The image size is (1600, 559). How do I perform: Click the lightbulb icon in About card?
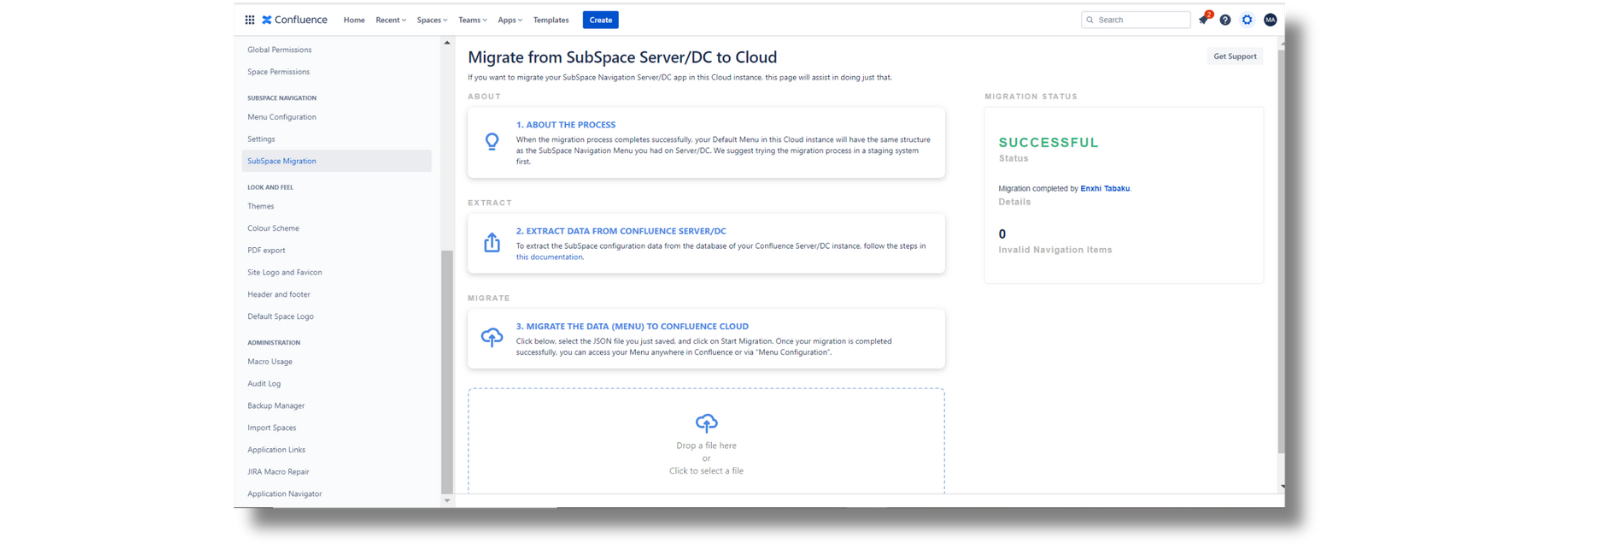(492, 142)
